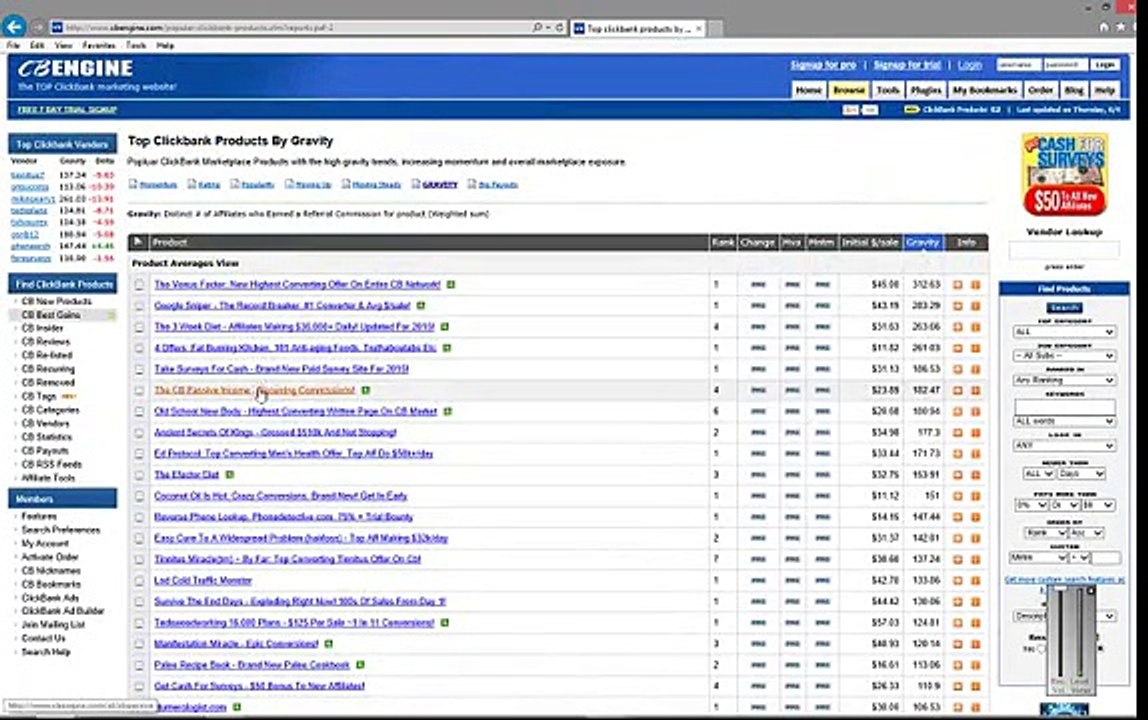Screen dimensions: 1148x720
Task: Open the My Bookmarks tab
Action: pos(985,90)
